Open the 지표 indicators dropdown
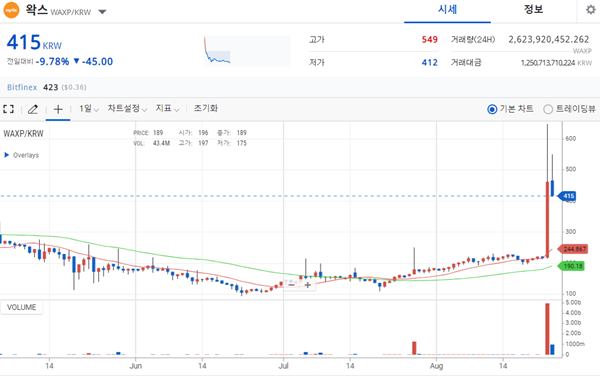 pyautogui.click(x=167, y=109)
